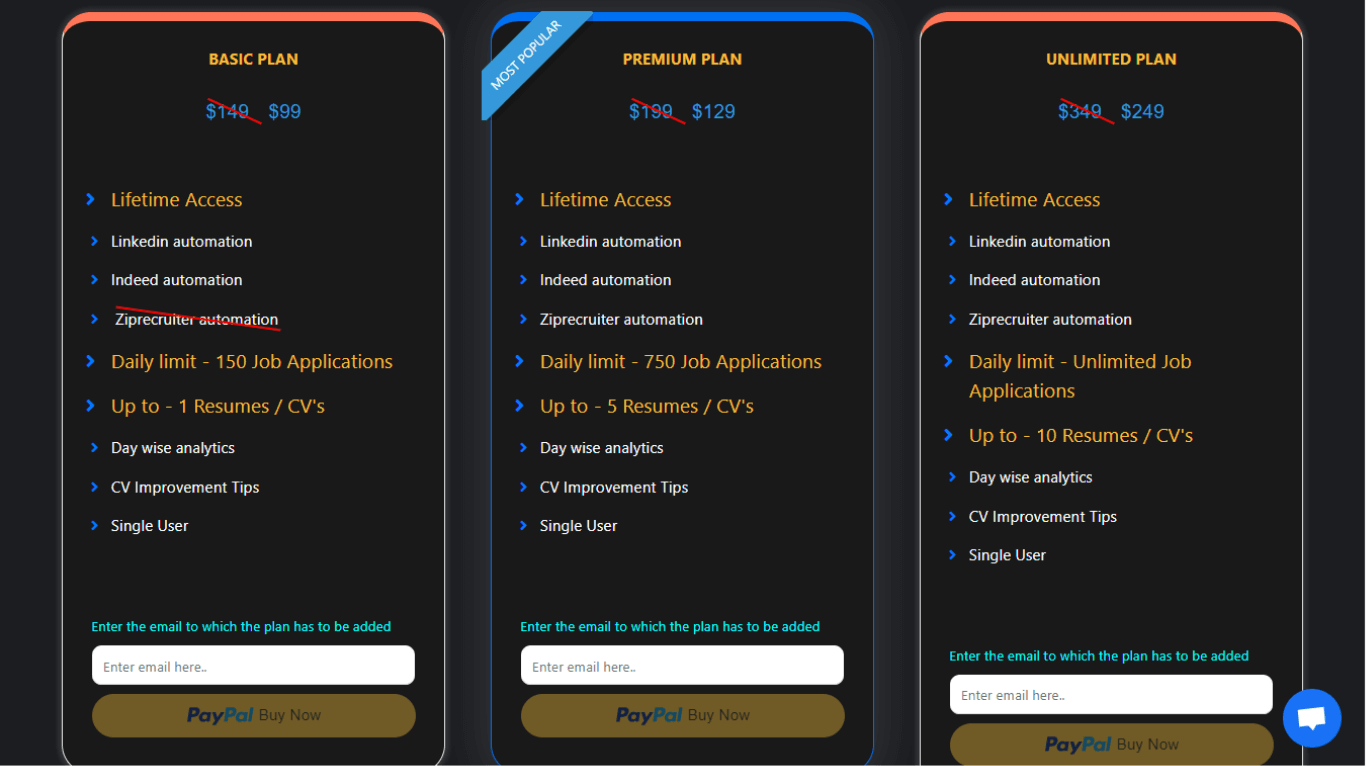Viewport: 1366px width, 766px height.
Task: Click Unlimited plan's Day wise analytics text
Action: (x=1031, y=478)
